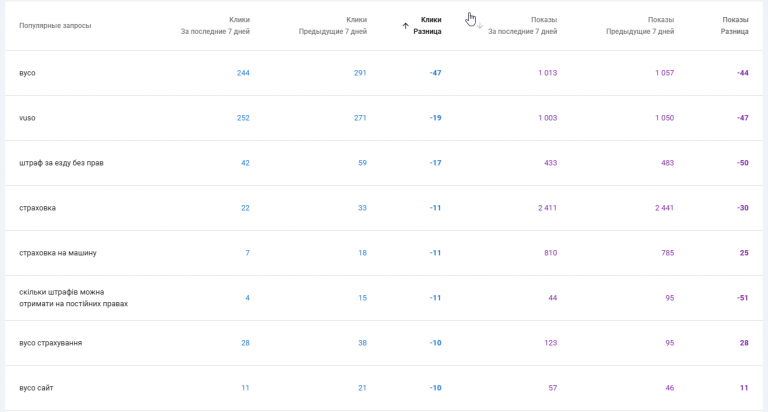Sort by Показы За последние 7 дней column
768x412 pixels.
point(523,25)
